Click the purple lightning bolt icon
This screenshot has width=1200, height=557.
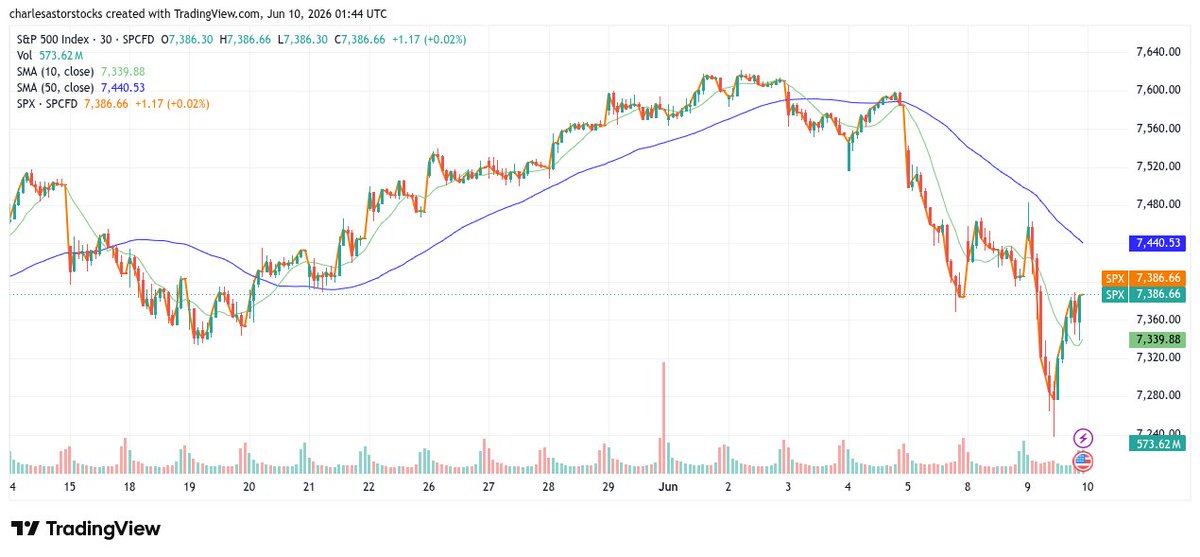pos(1082,438)
